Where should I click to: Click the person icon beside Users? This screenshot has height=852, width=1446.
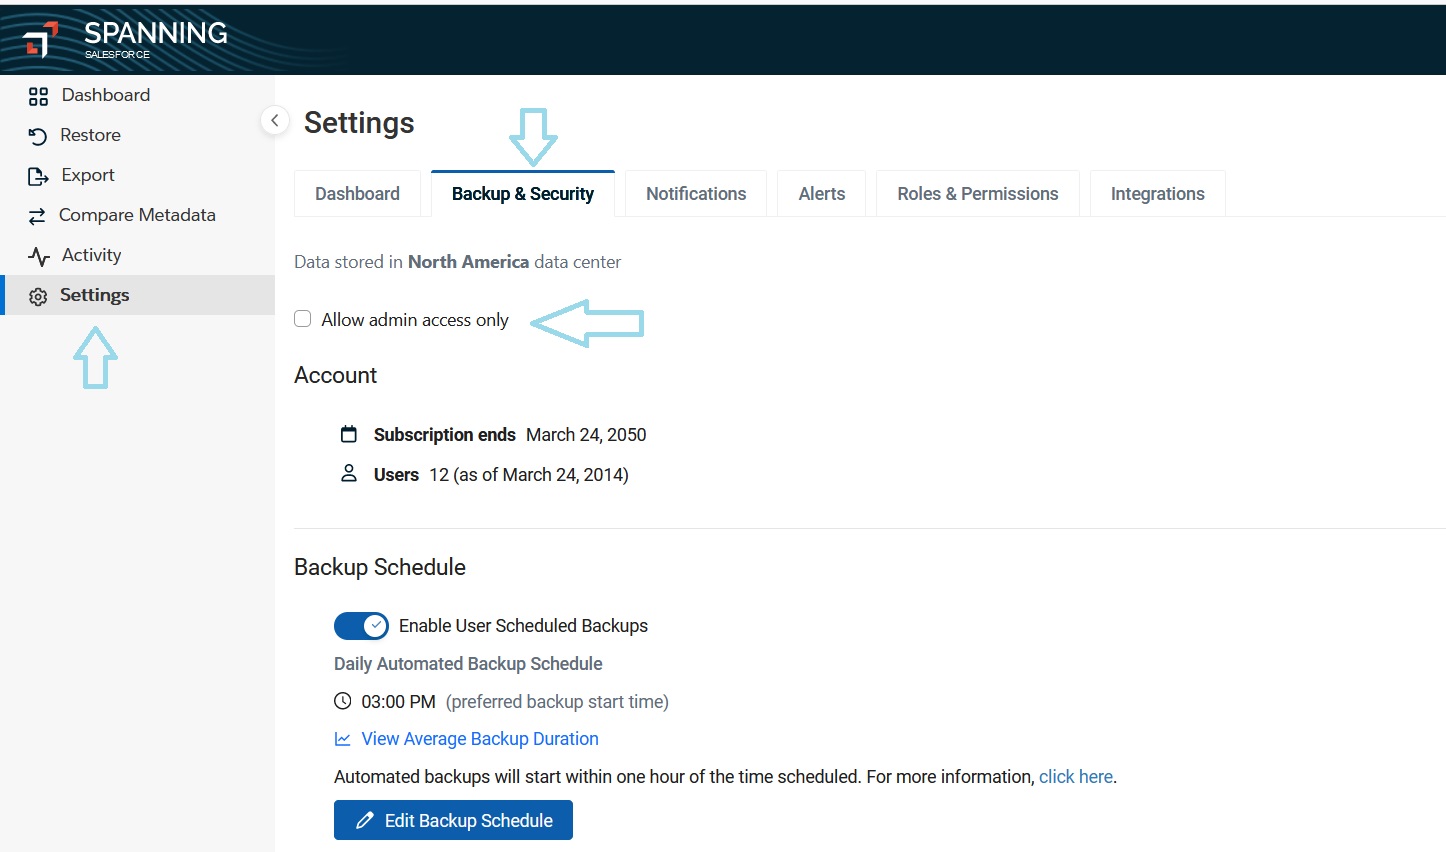coord(349,473)
